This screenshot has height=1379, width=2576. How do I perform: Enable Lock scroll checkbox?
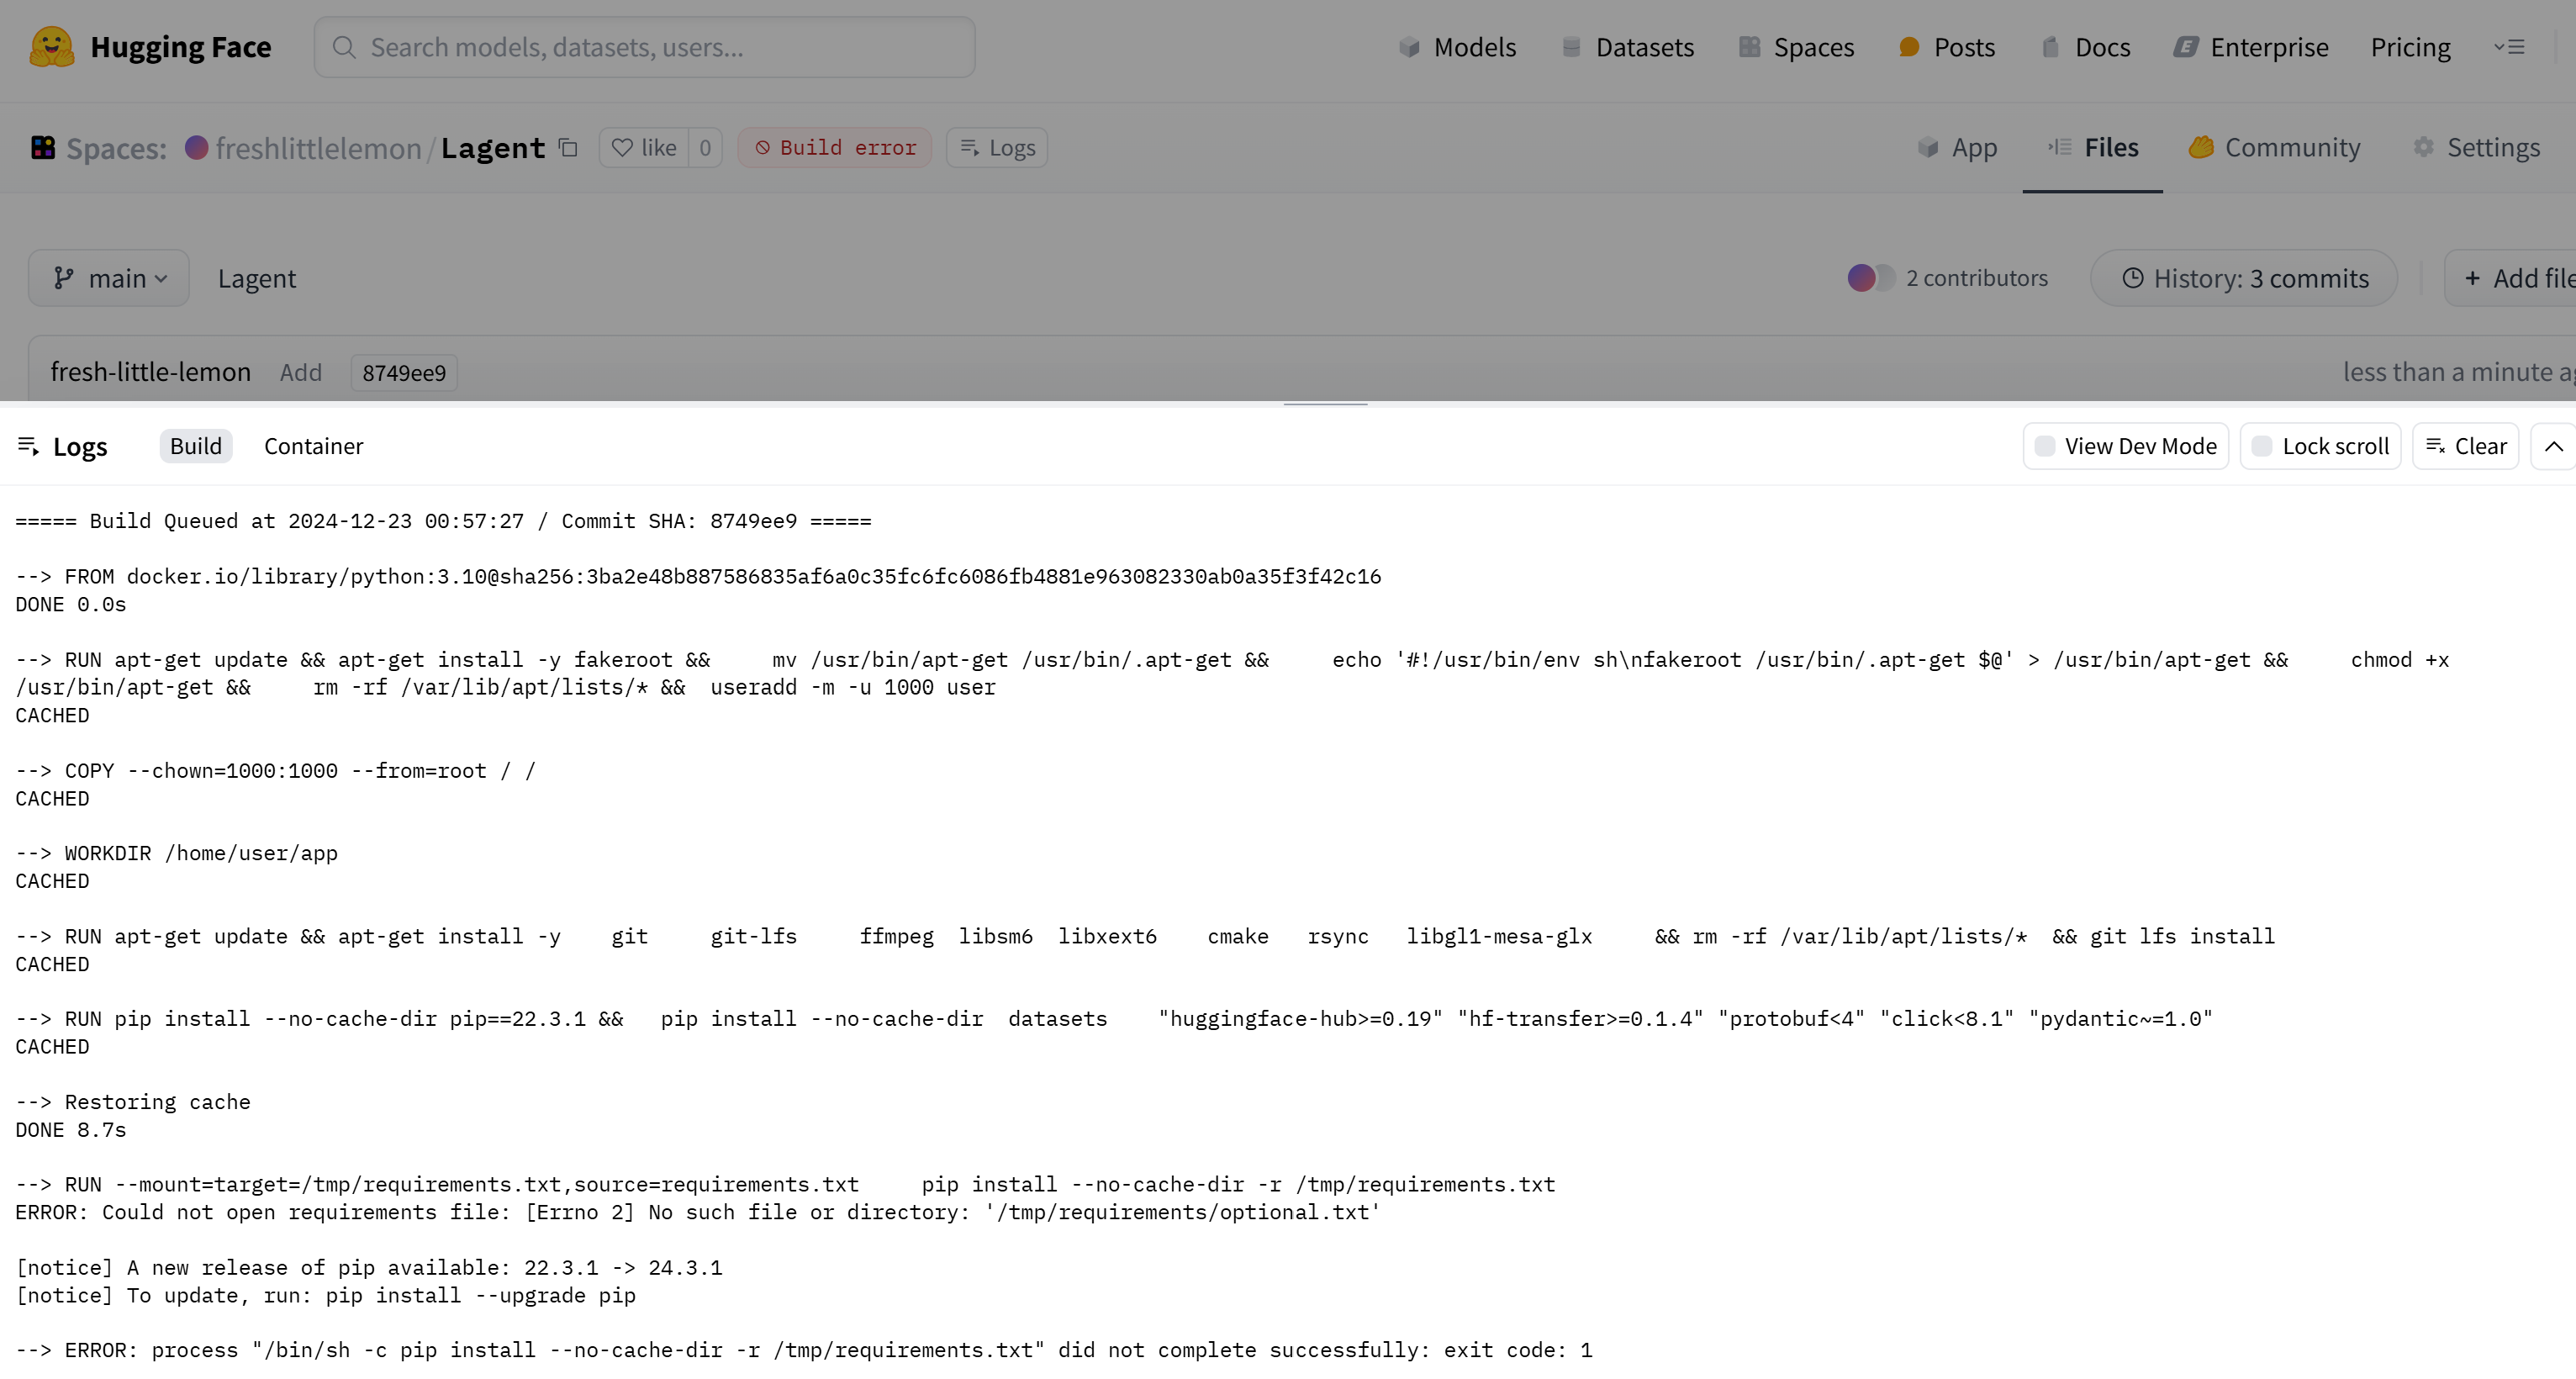[x=2262, y=446]
